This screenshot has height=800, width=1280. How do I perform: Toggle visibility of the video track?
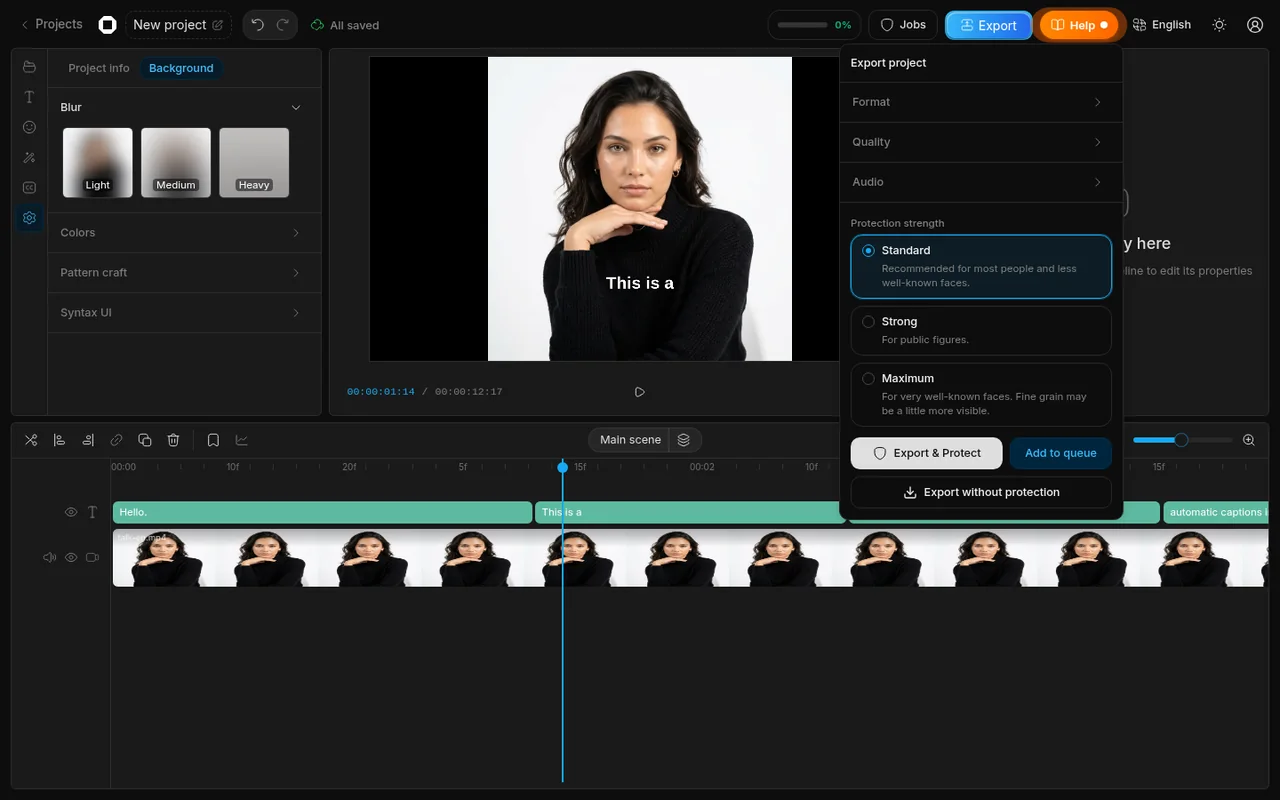point(71,558)
